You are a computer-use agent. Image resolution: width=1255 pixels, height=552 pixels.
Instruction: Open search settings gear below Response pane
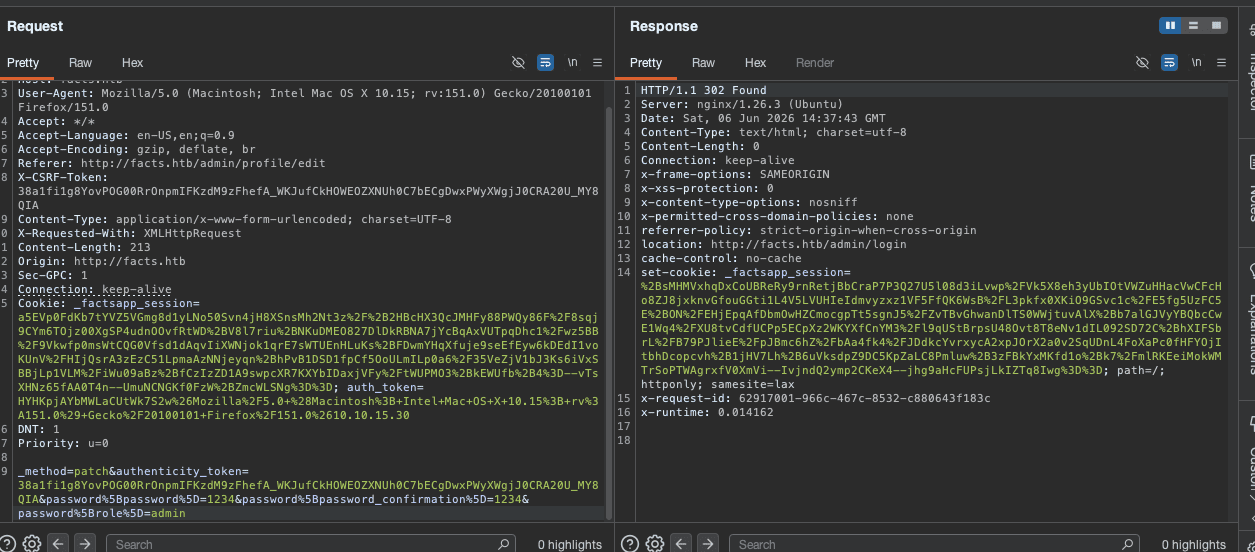pyautogui.click(x=654, y=544)
